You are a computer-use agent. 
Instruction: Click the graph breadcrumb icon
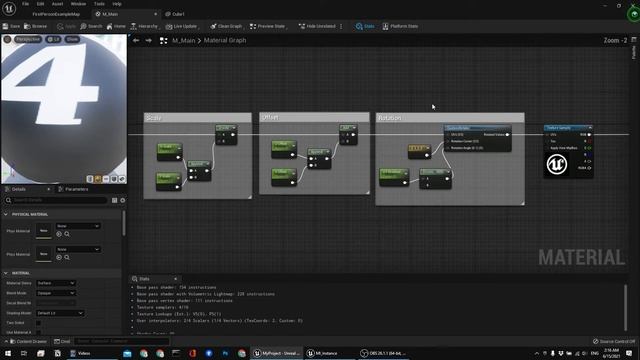[x=163, y=40]
